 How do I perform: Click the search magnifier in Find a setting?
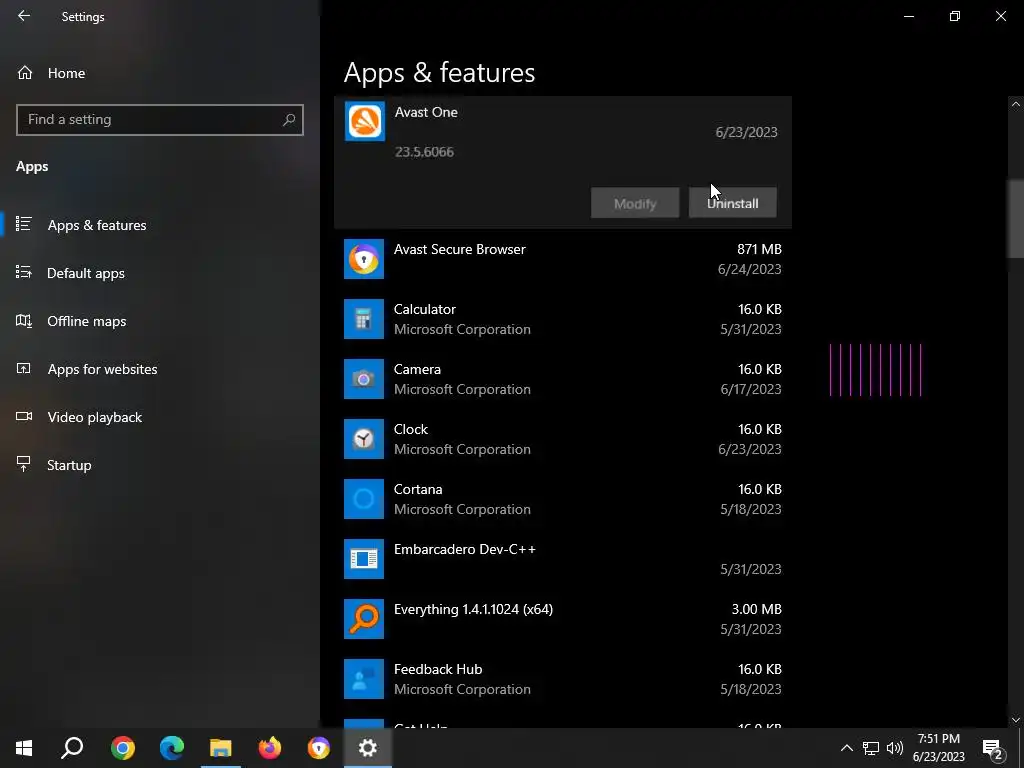click(x=289, y=120)
